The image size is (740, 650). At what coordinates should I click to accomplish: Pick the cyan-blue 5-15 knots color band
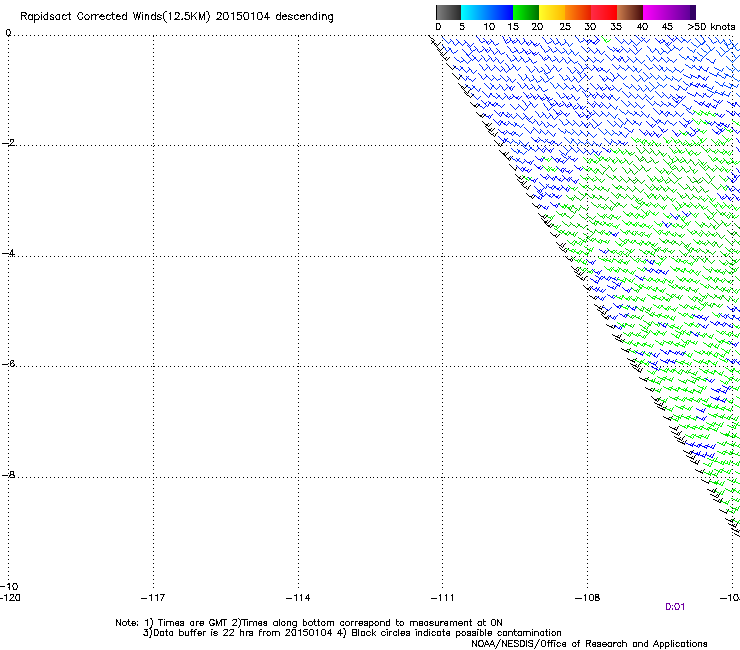tap(487, 12)
